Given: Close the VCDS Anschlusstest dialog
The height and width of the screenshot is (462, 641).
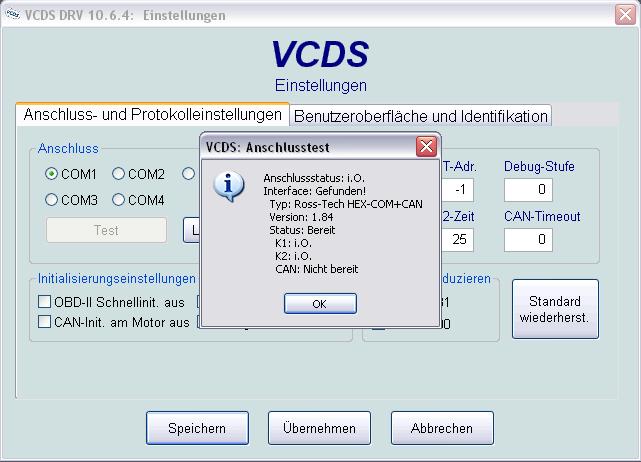Looking at the screenshot, I should point(426,146).
